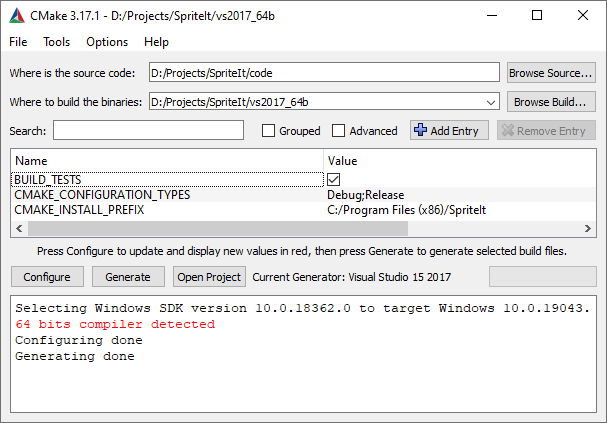Open the File menu
The width and height of the screenshot is (607, 423).
[18, 42]
